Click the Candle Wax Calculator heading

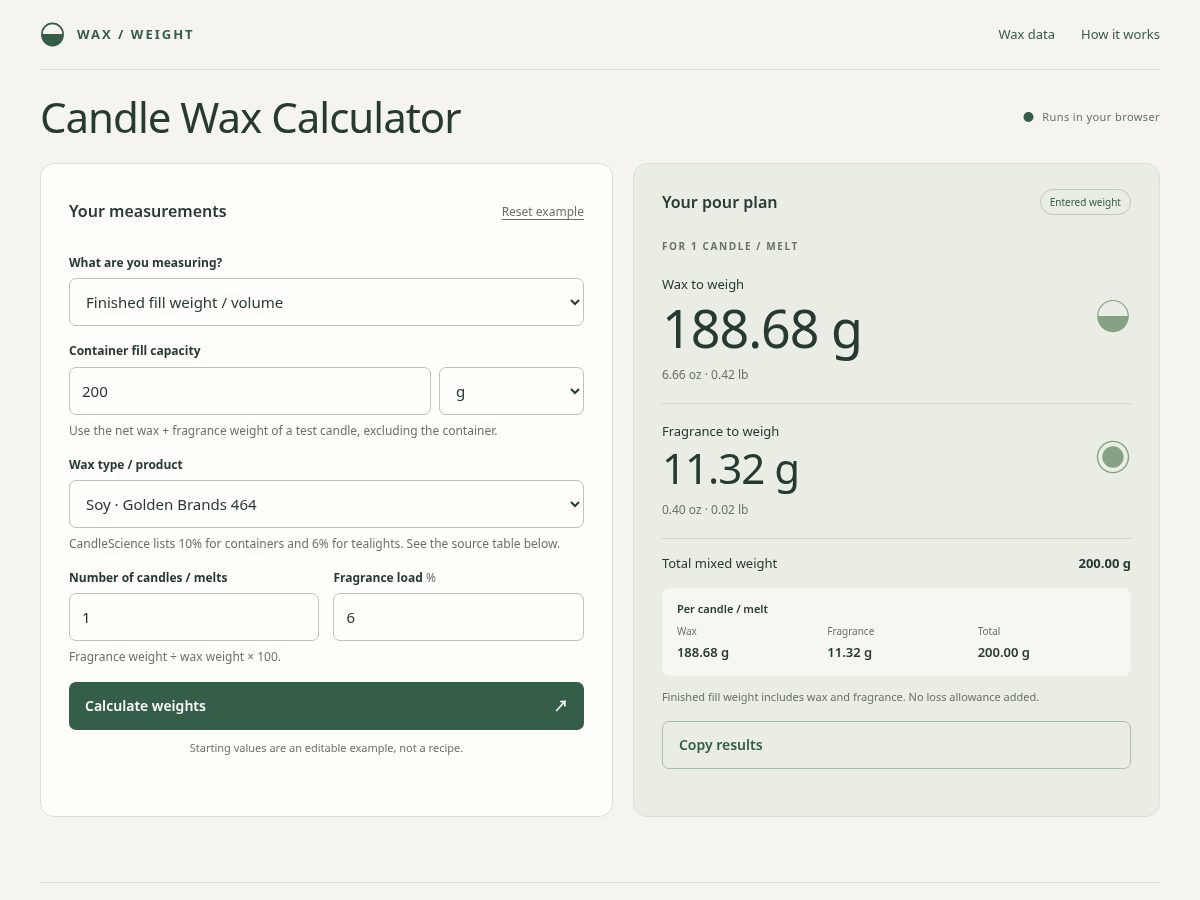(250, 118)
